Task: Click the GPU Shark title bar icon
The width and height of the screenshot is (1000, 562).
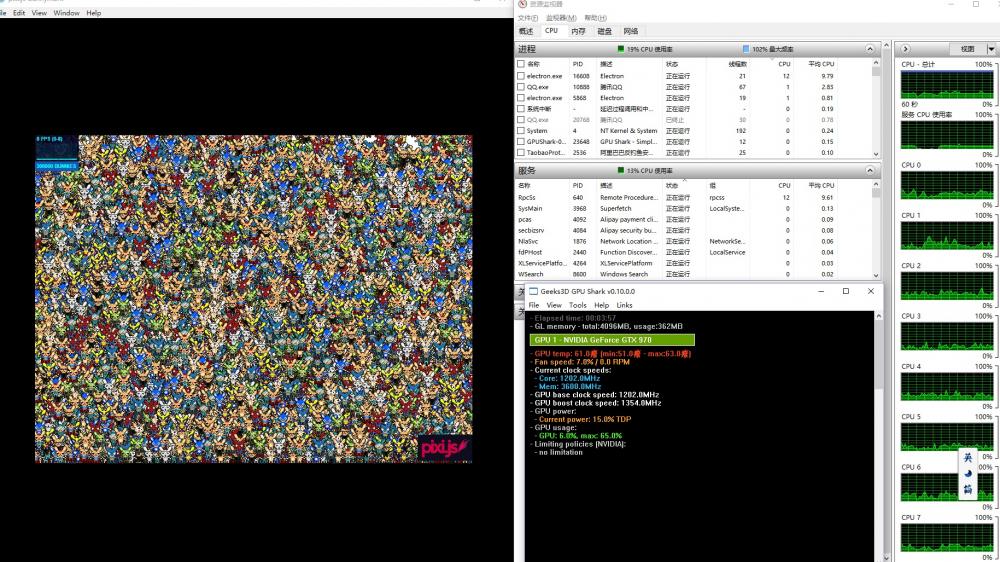Action: [x=534, y=291]
